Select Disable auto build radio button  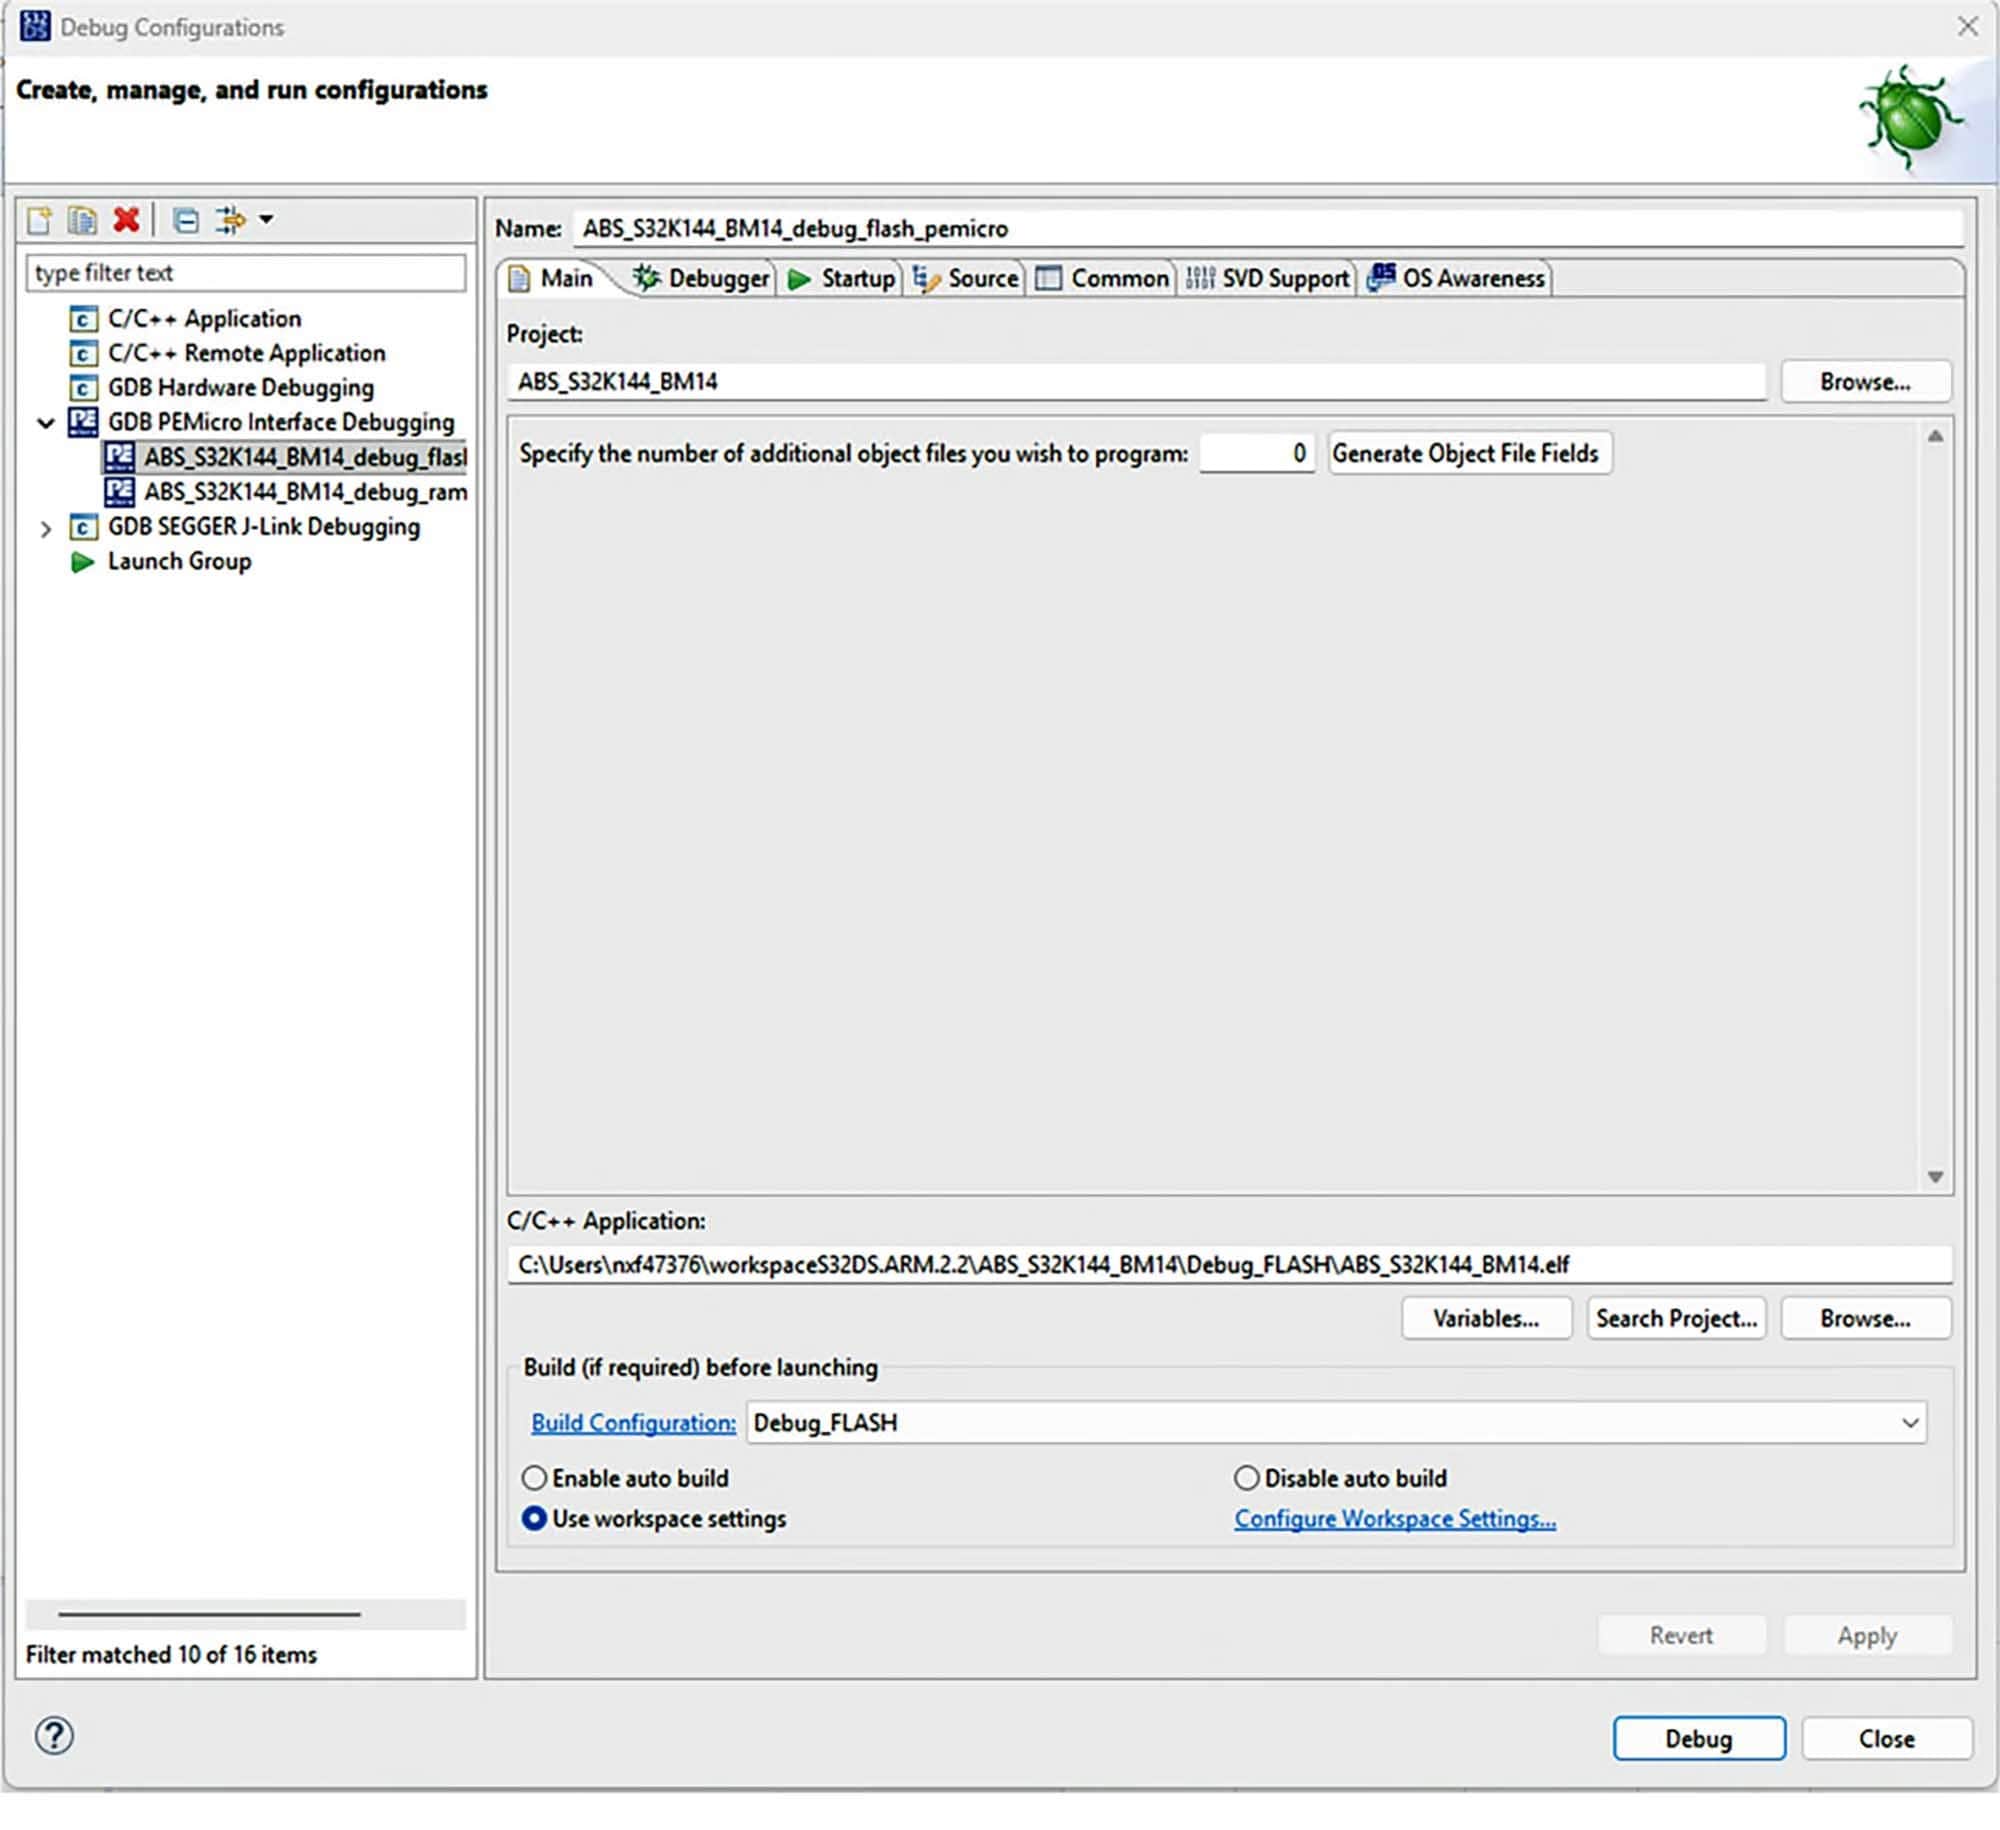tap(1246, 1478)
